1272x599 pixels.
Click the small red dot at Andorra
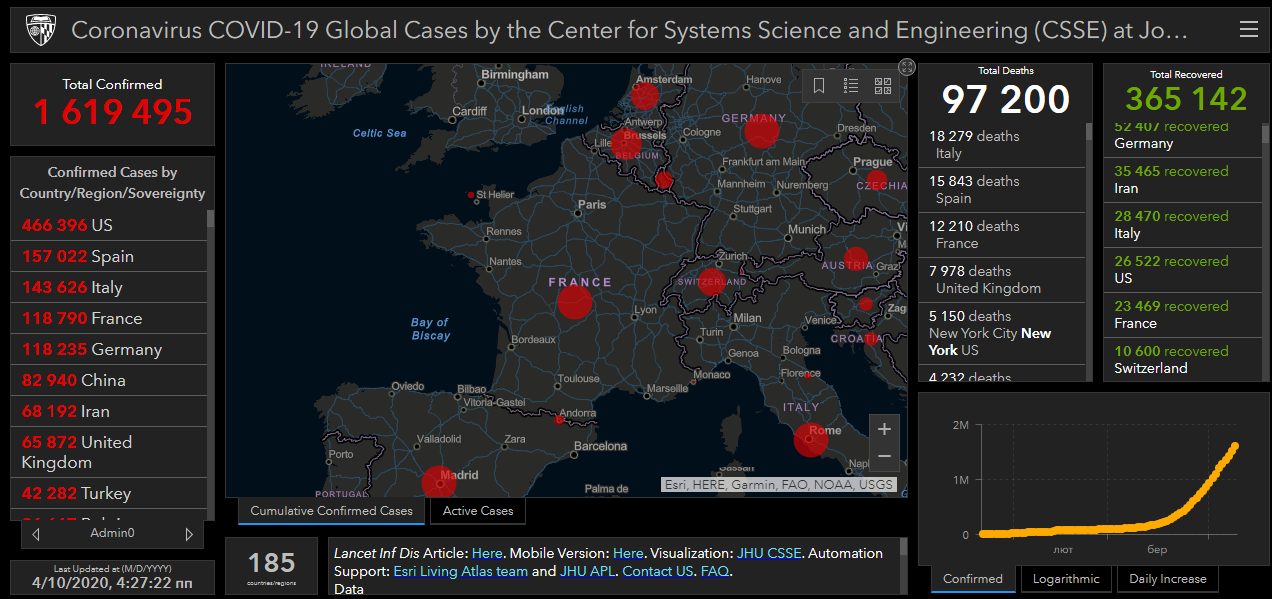pos(559,420)
